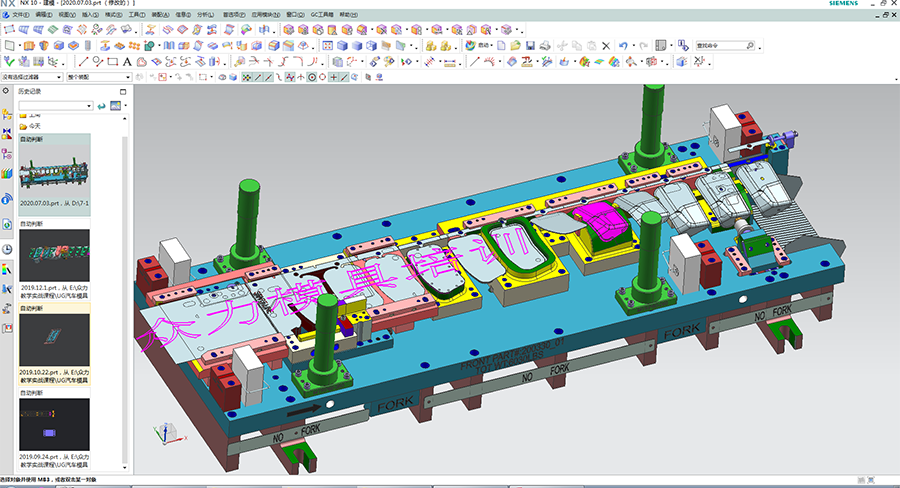
Task: Click the Print icon
Action: 545,46
